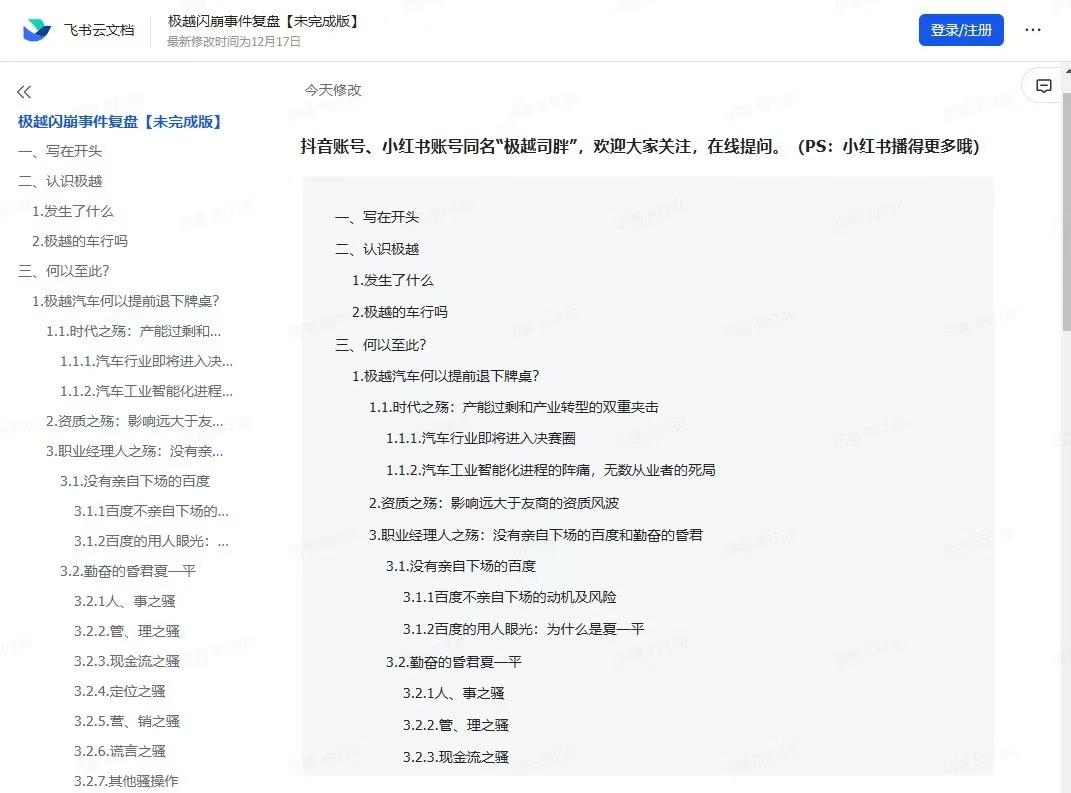Go to 一、写在开头 in sidebar outline
Image resolution: width=1071 pixels, height=793 pixels.
[x=60, y=151]
